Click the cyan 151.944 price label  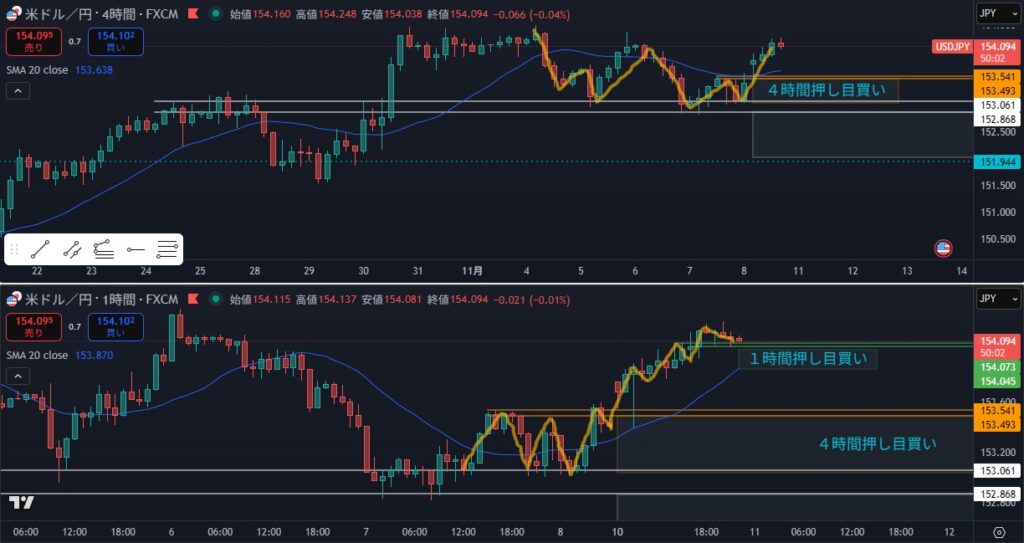(x=998, y=162)
